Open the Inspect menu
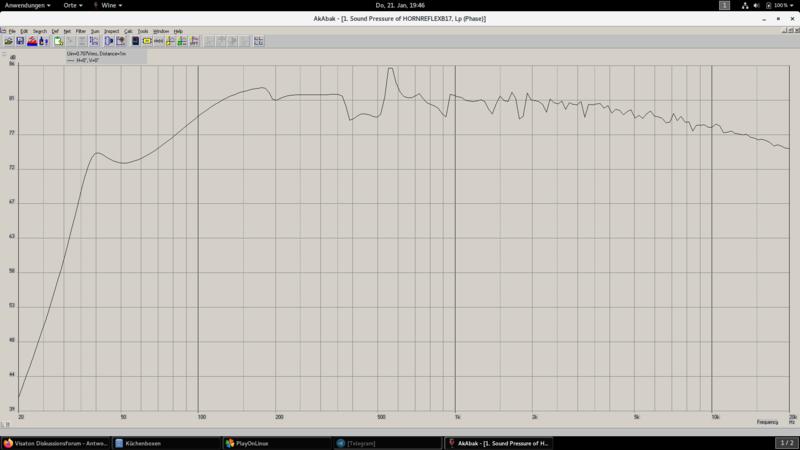Image resolution: width=800 pixels, height=450 pixels. pyautogui.click(x=111, y=31)
